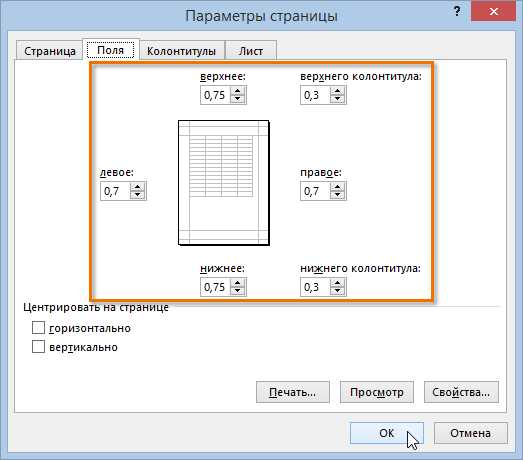Open the help question mark icon
The width and height of the screenshot is (523, 460).
click(457, 12)
